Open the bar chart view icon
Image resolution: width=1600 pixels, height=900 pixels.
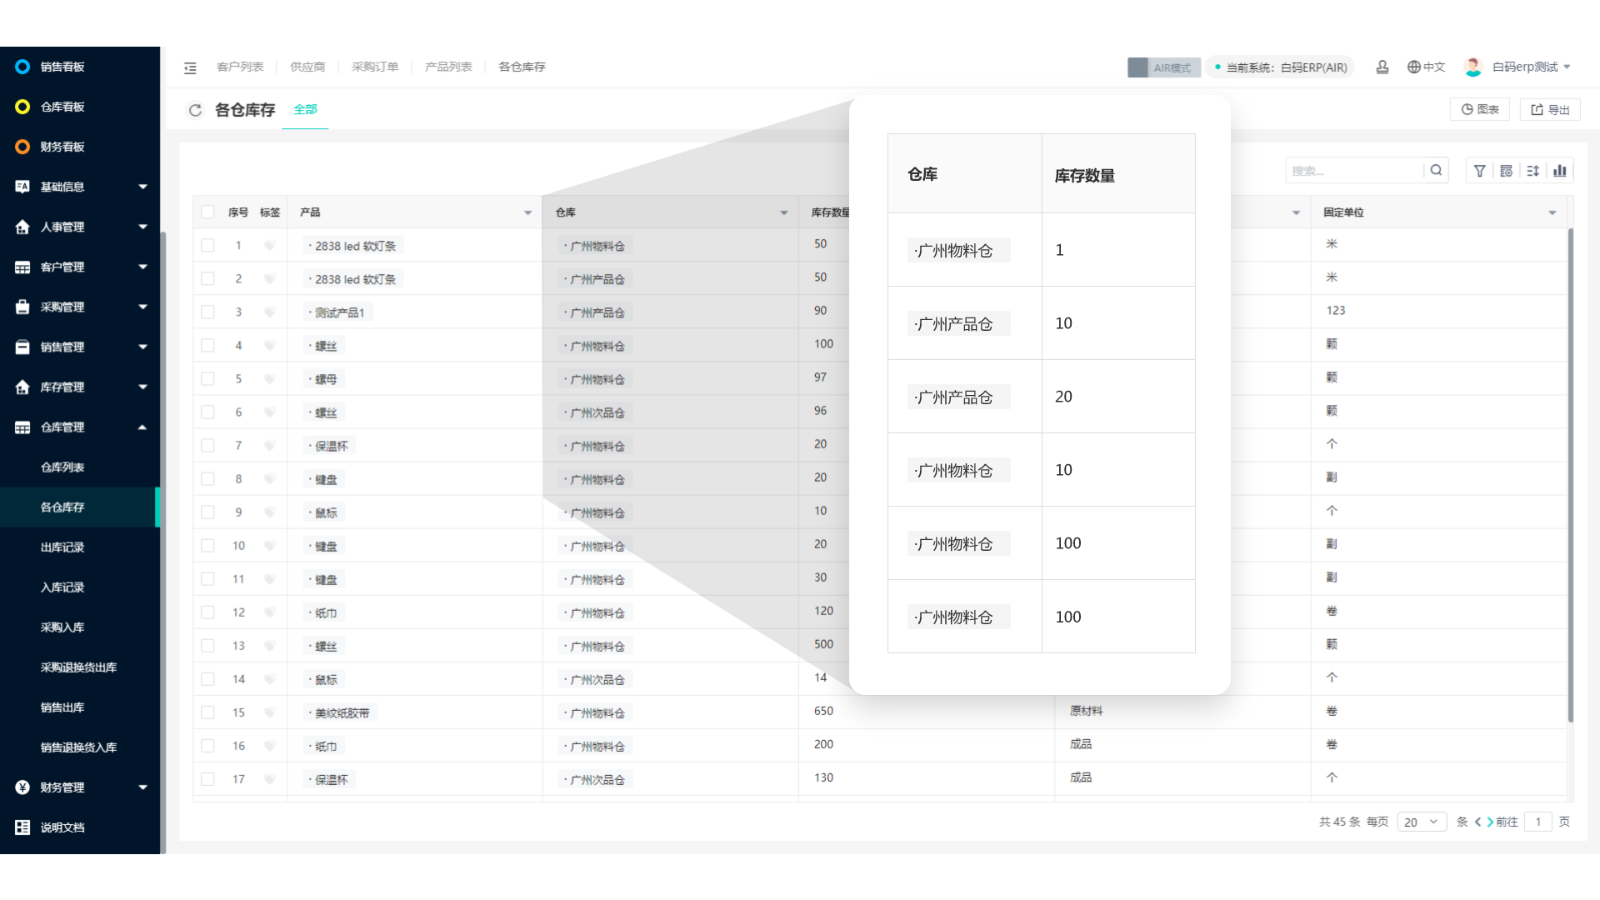1560,170
